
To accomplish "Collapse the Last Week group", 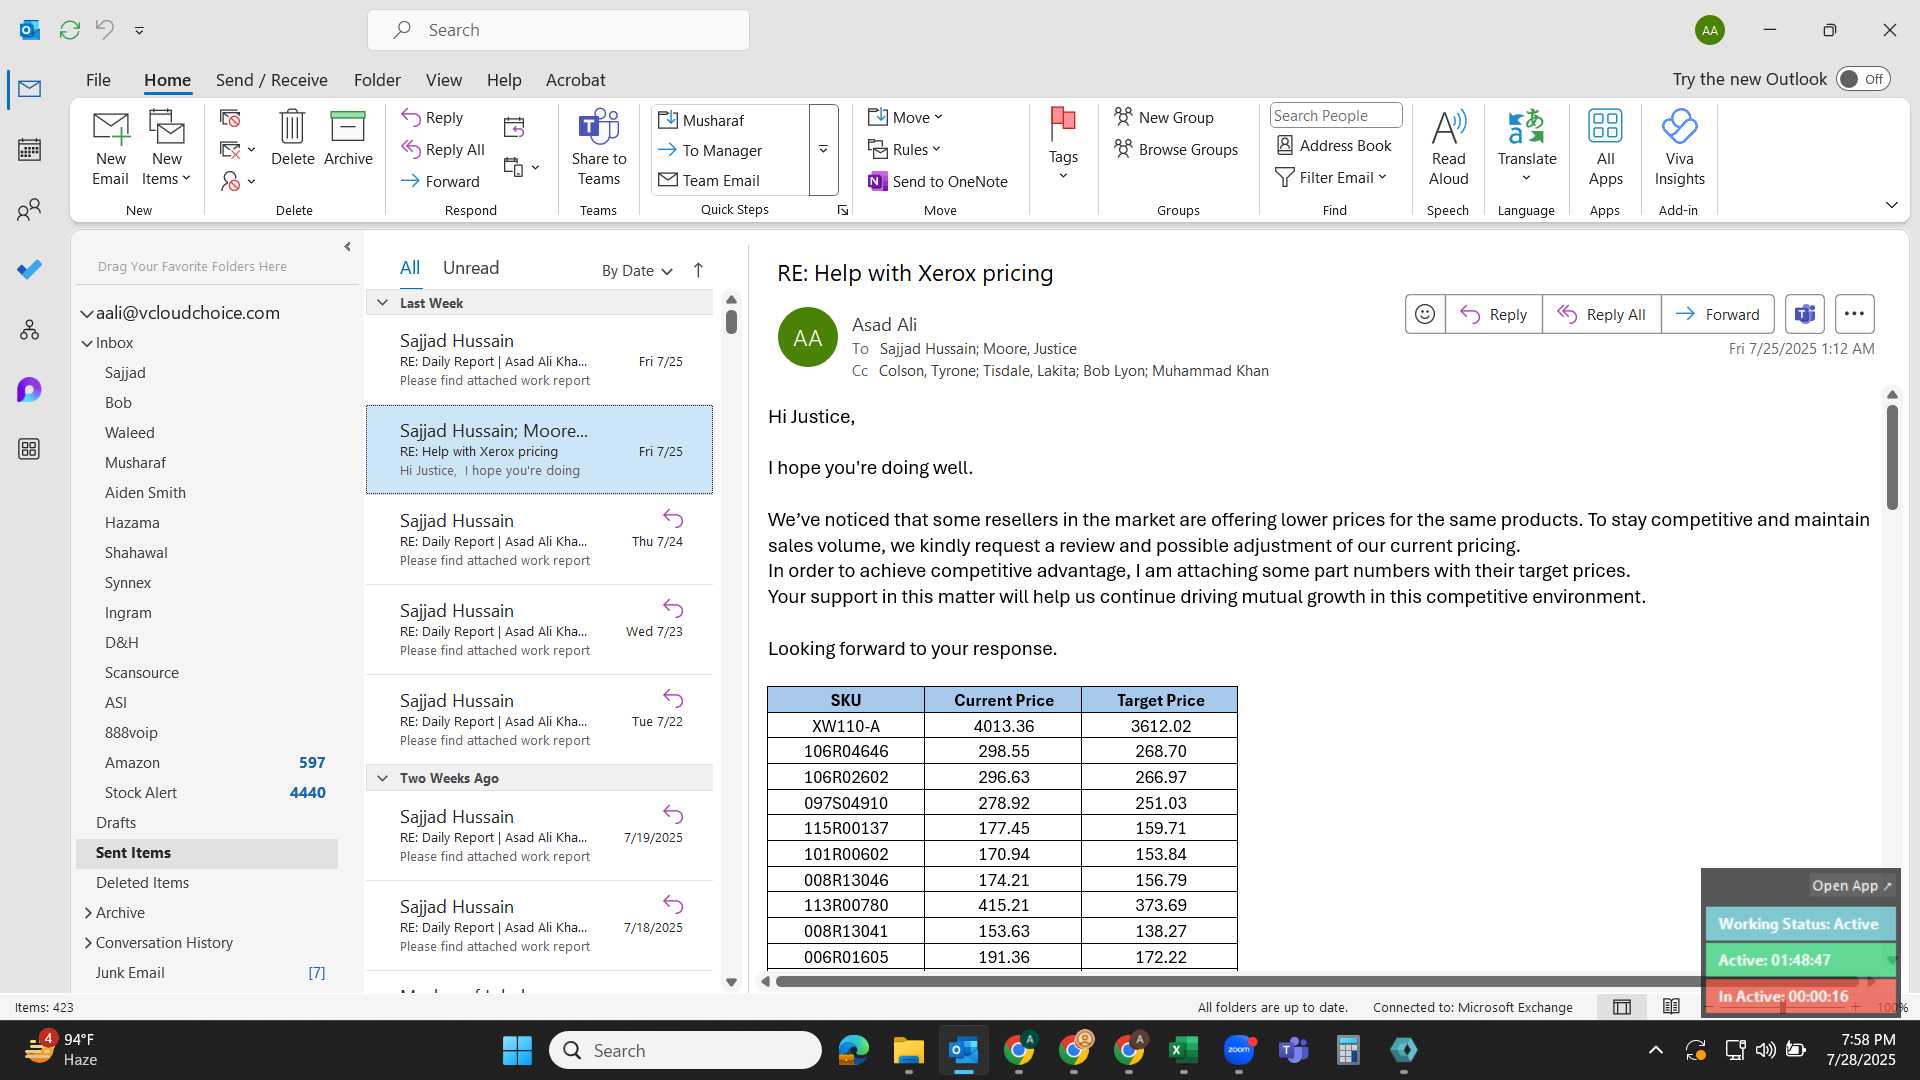I will tap(382, 303).
